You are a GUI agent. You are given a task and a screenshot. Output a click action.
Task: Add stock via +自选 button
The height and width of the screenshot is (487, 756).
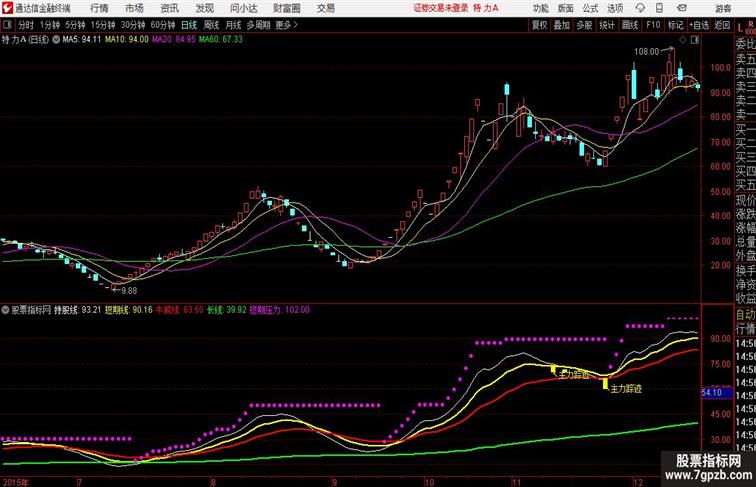click(x=699, y=25)
